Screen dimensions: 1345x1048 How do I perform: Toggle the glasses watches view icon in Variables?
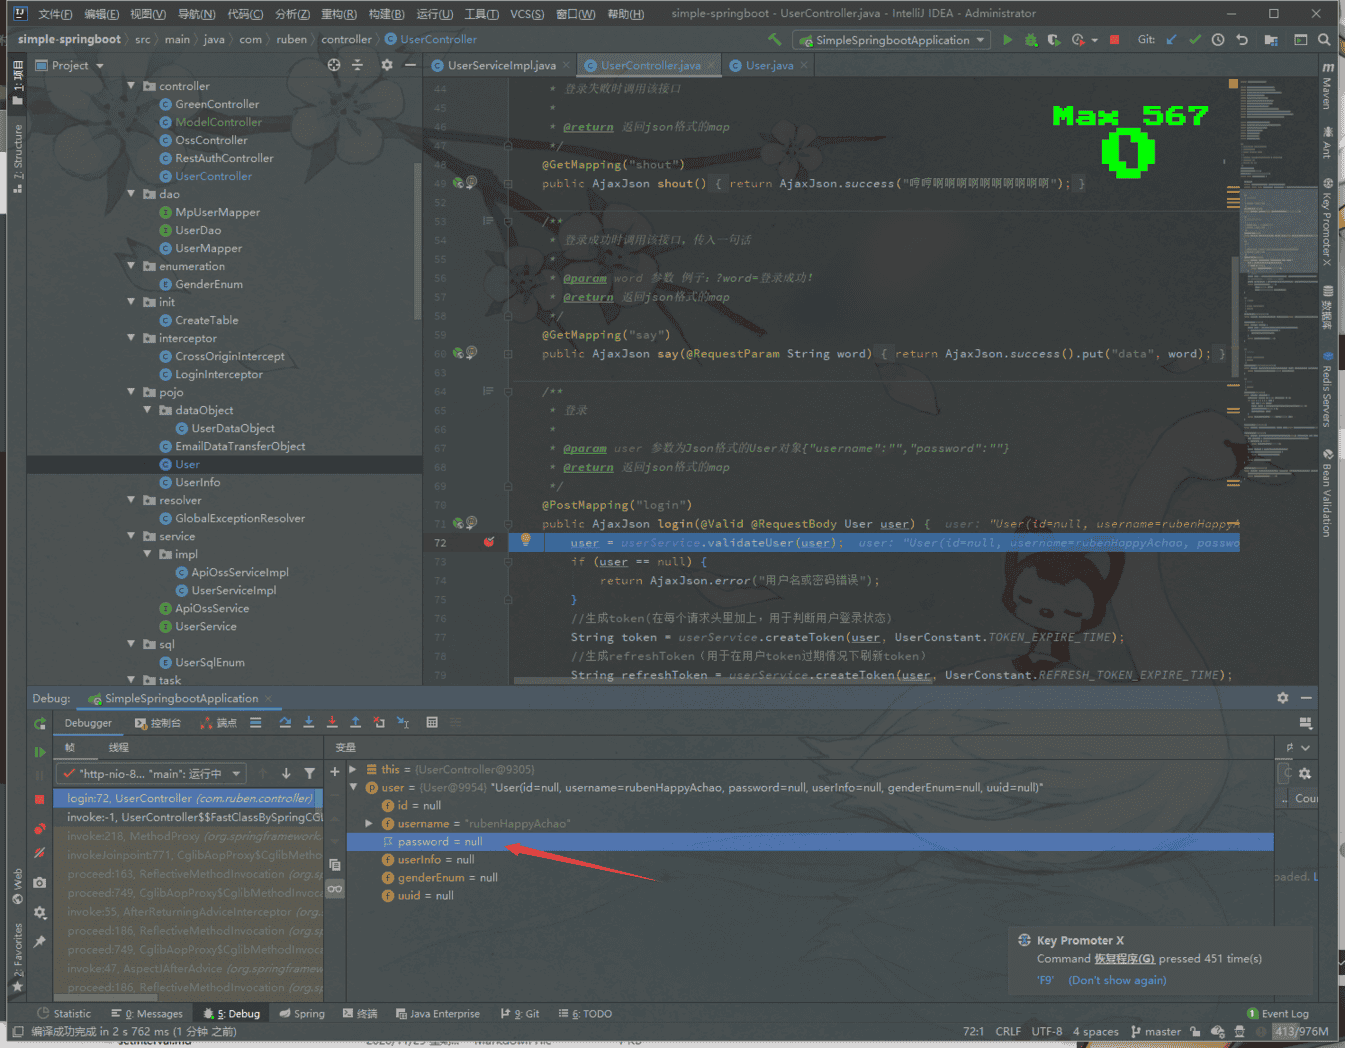pos(335,888)
